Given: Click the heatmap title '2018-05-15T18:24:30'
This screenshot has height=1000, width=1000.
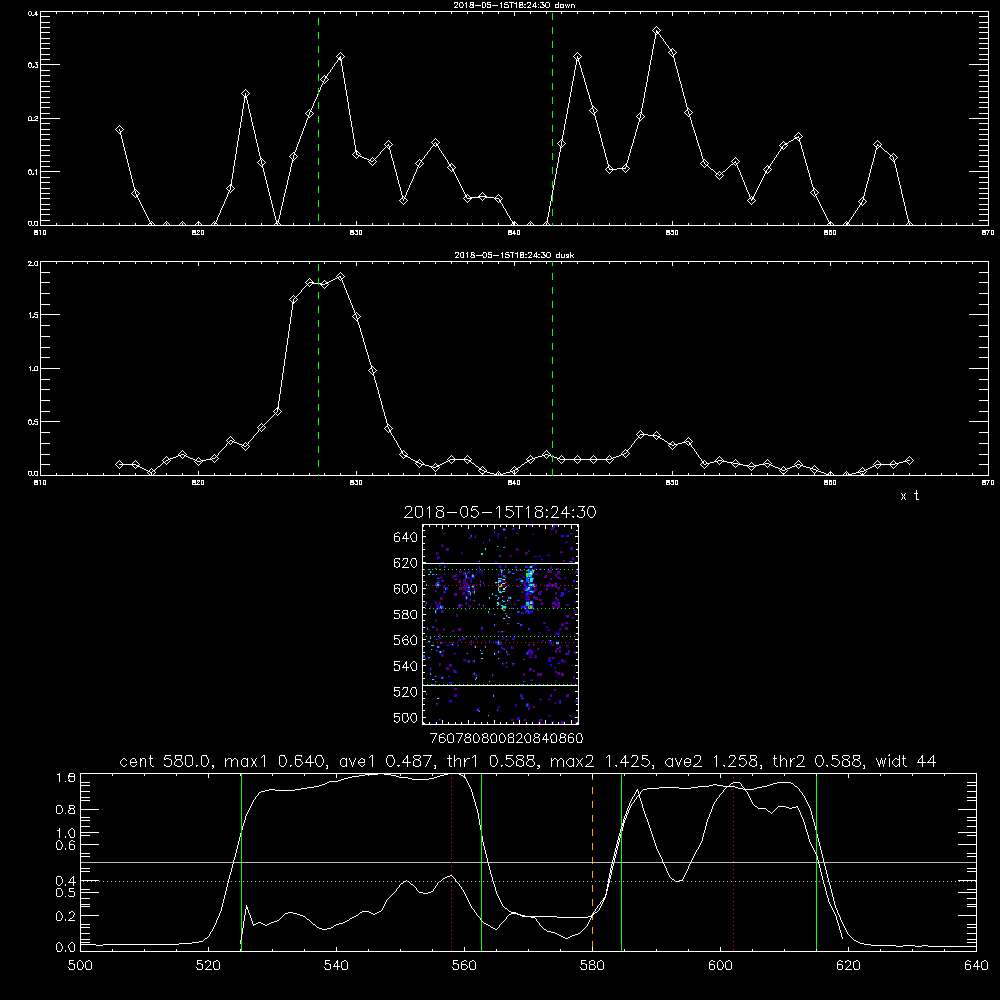Looking at the screenshot, I should point(500,513).
